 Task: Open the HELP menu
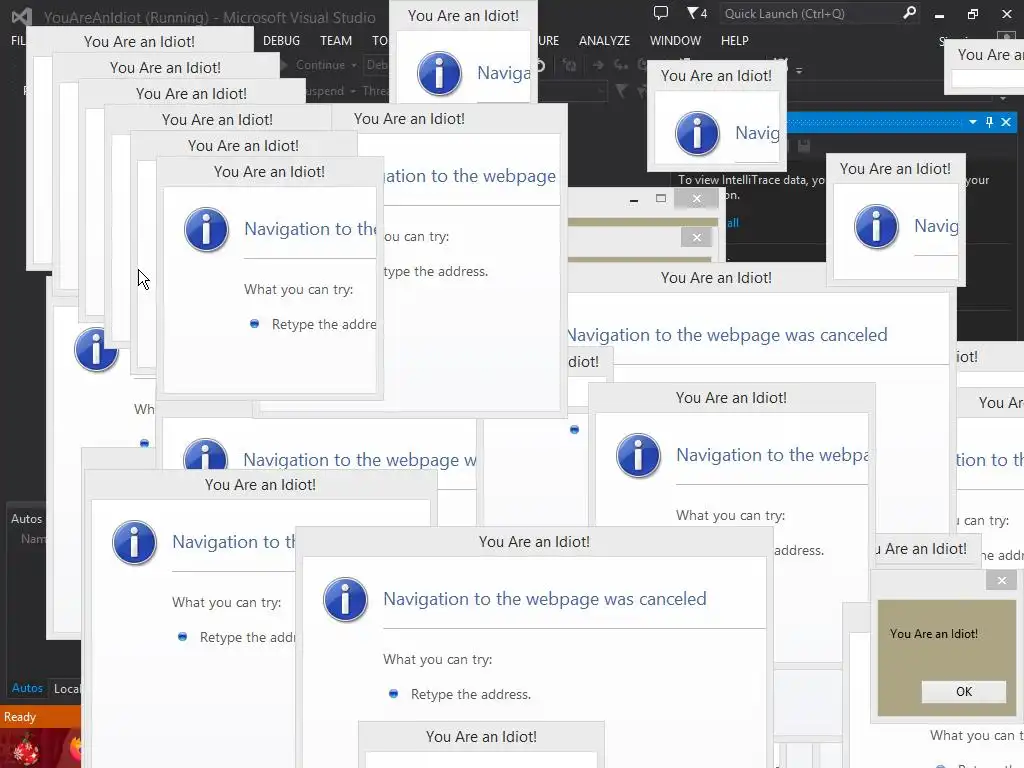coord(735,40)
